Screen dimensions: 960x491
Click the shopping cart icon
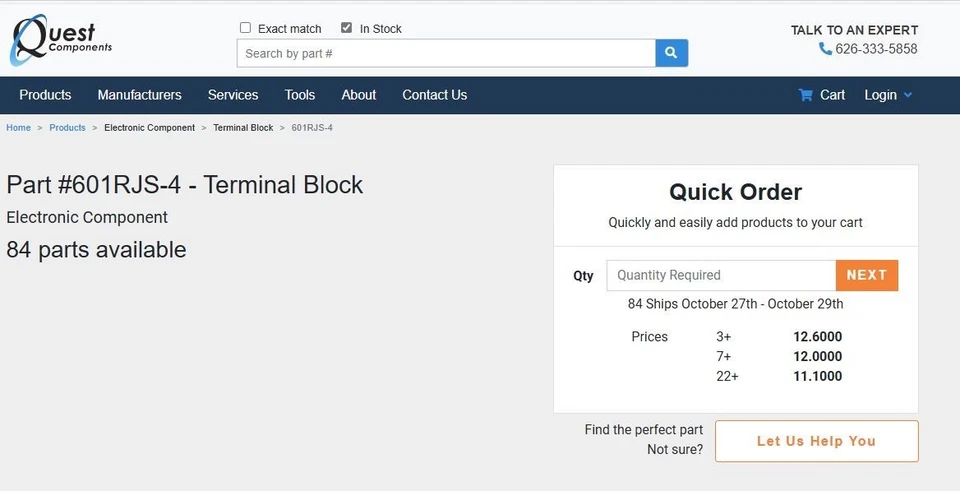806,95
